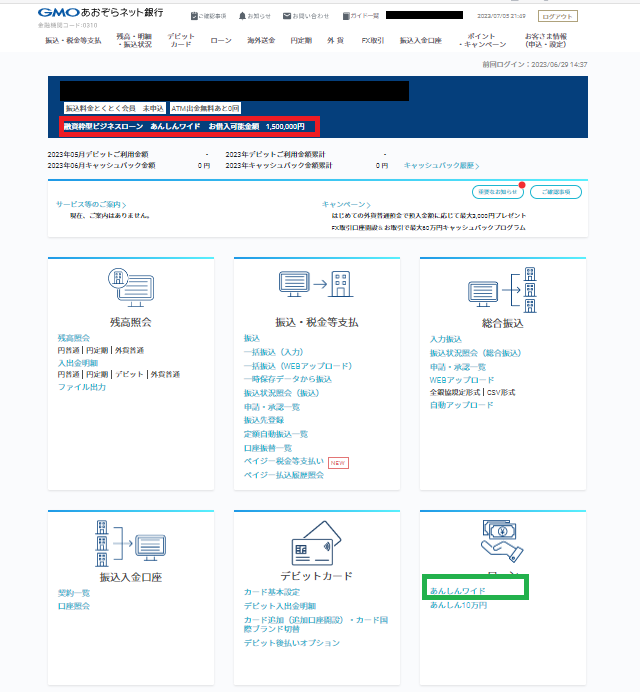Open 残高・明細・振込状況 navigation menu

134,40
